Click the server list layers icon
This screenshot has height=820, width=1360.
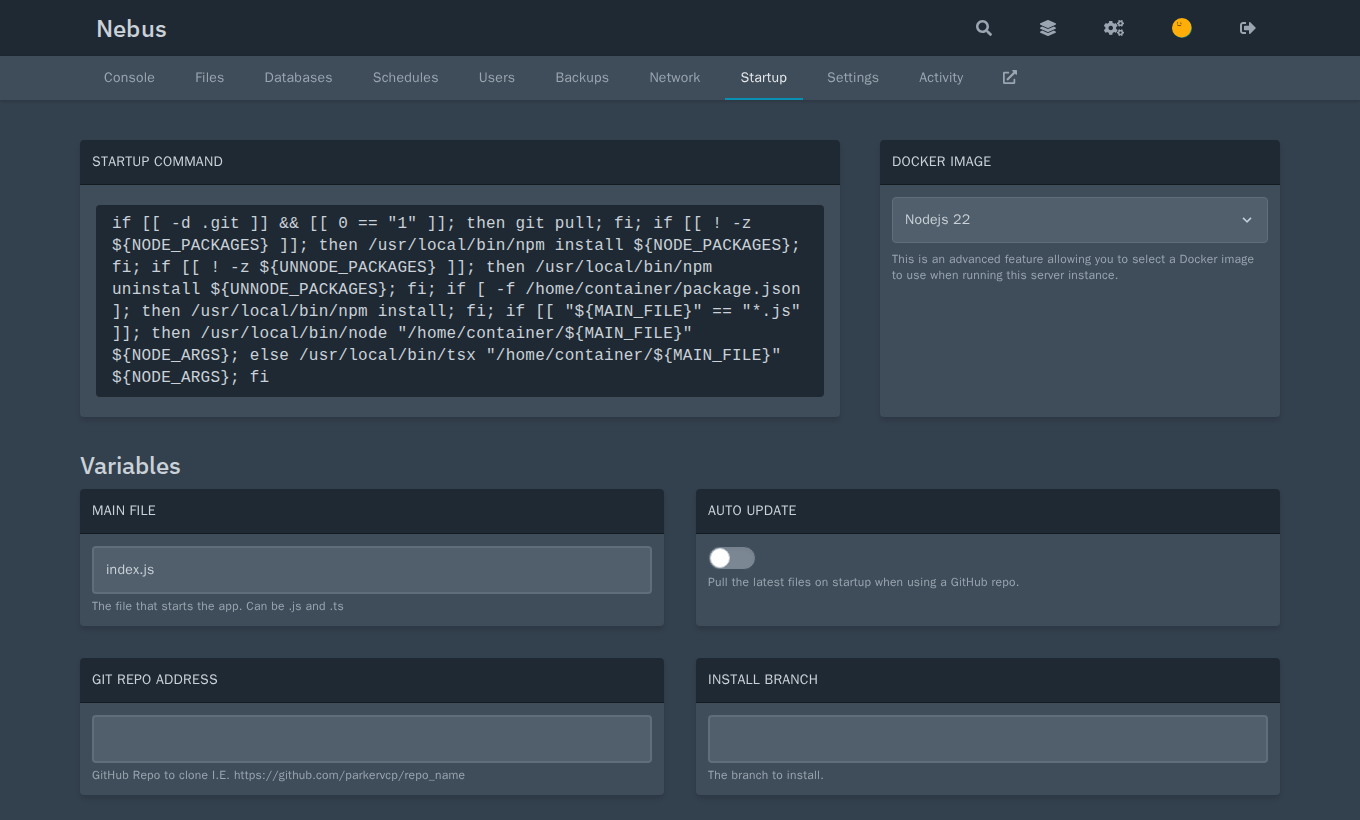[x=1048, y=28]
